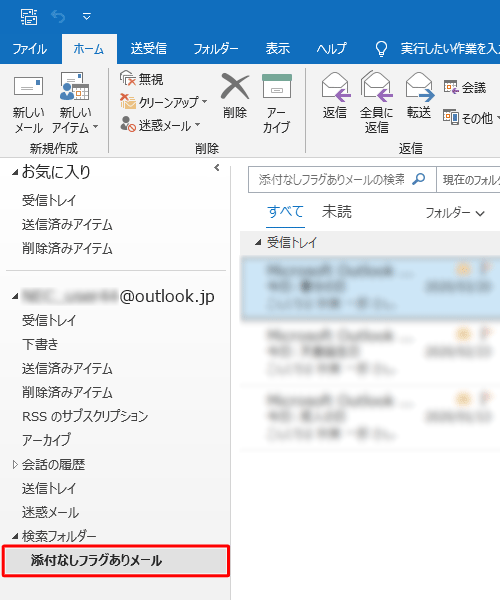The image size is (500, 600).
Task: Select 削除済みアイテム under お気に入り
Action: point(67,249)
